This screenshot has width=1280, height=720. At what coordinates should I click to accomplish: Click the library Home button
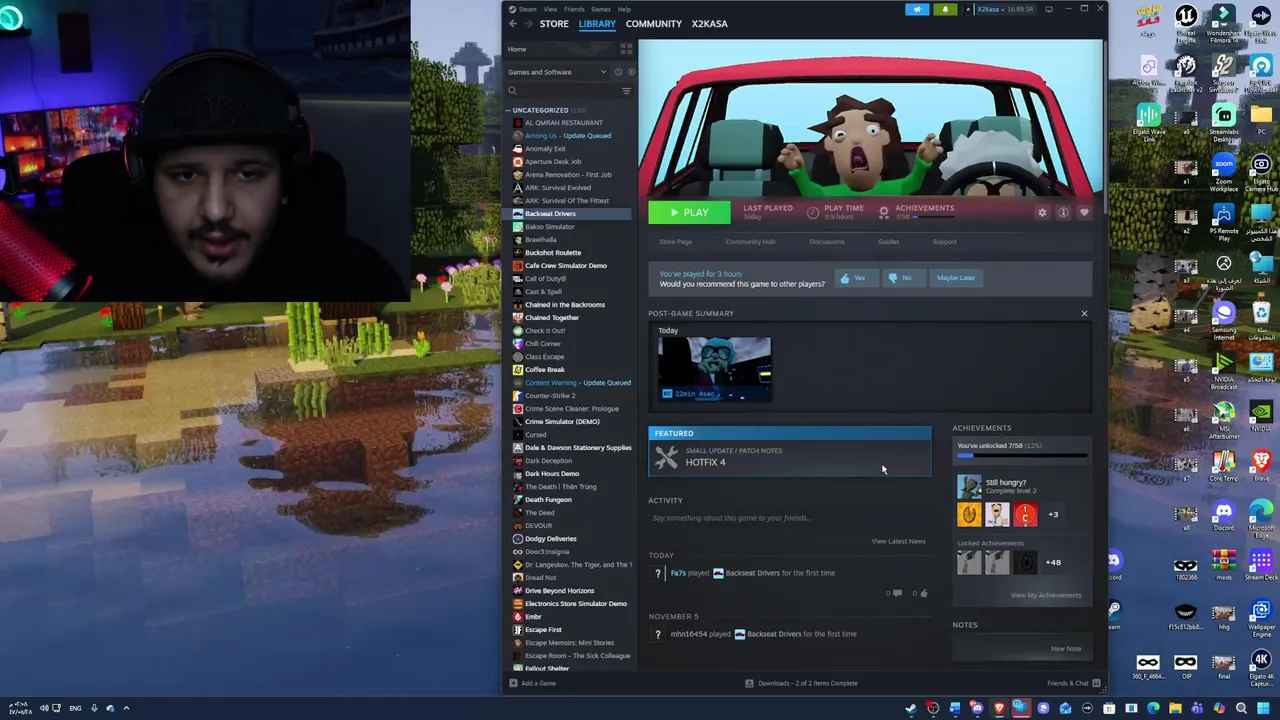[517, 49]
